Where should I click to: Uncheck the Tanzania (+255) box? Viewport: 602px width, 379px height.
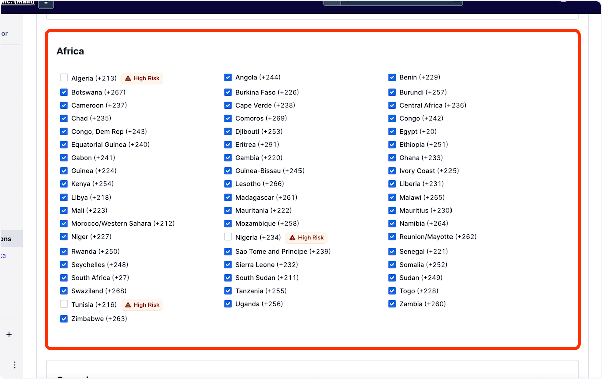point(228,291)
